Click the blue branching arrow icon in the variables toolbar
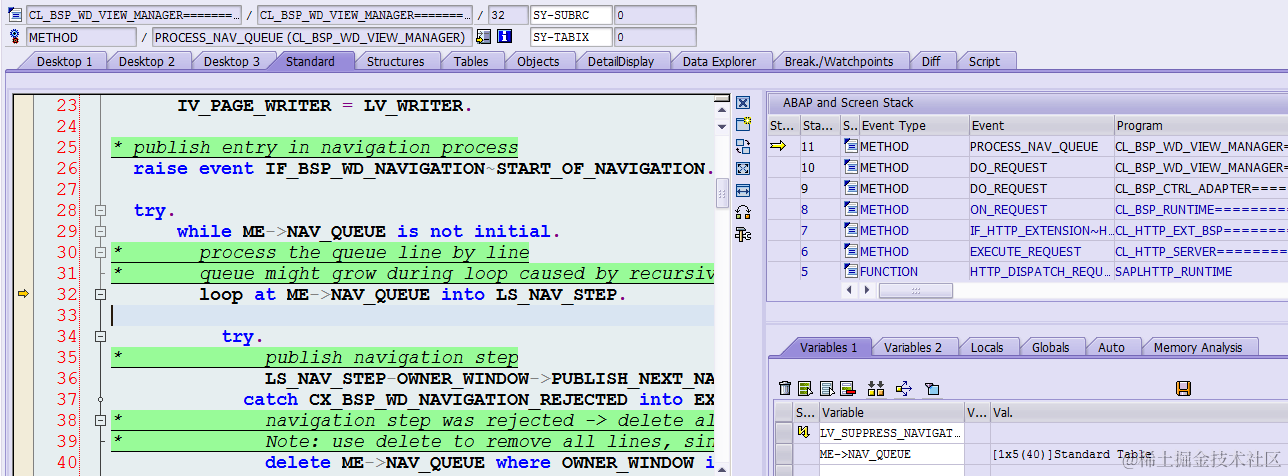 [x=904, y=388]
